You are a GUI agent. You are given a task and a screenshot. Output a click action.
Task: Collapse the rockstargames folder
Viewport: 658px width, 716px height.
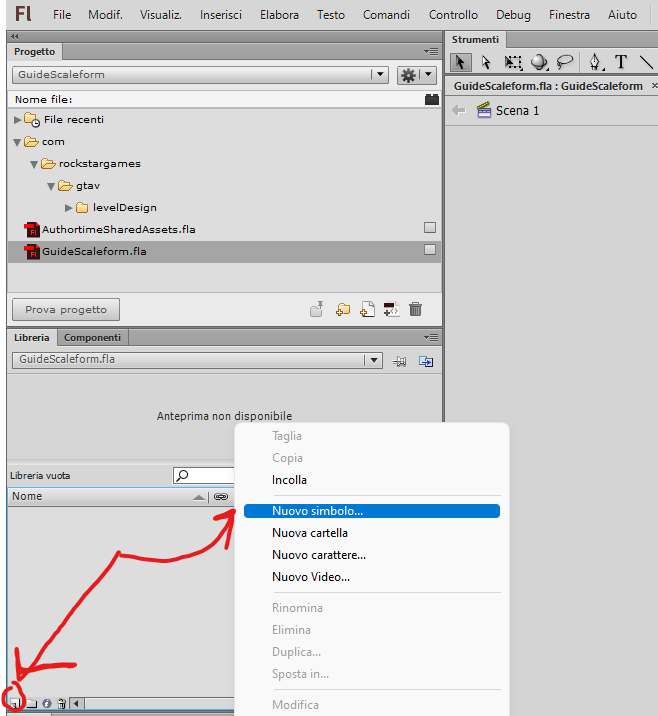coord(34,164)
